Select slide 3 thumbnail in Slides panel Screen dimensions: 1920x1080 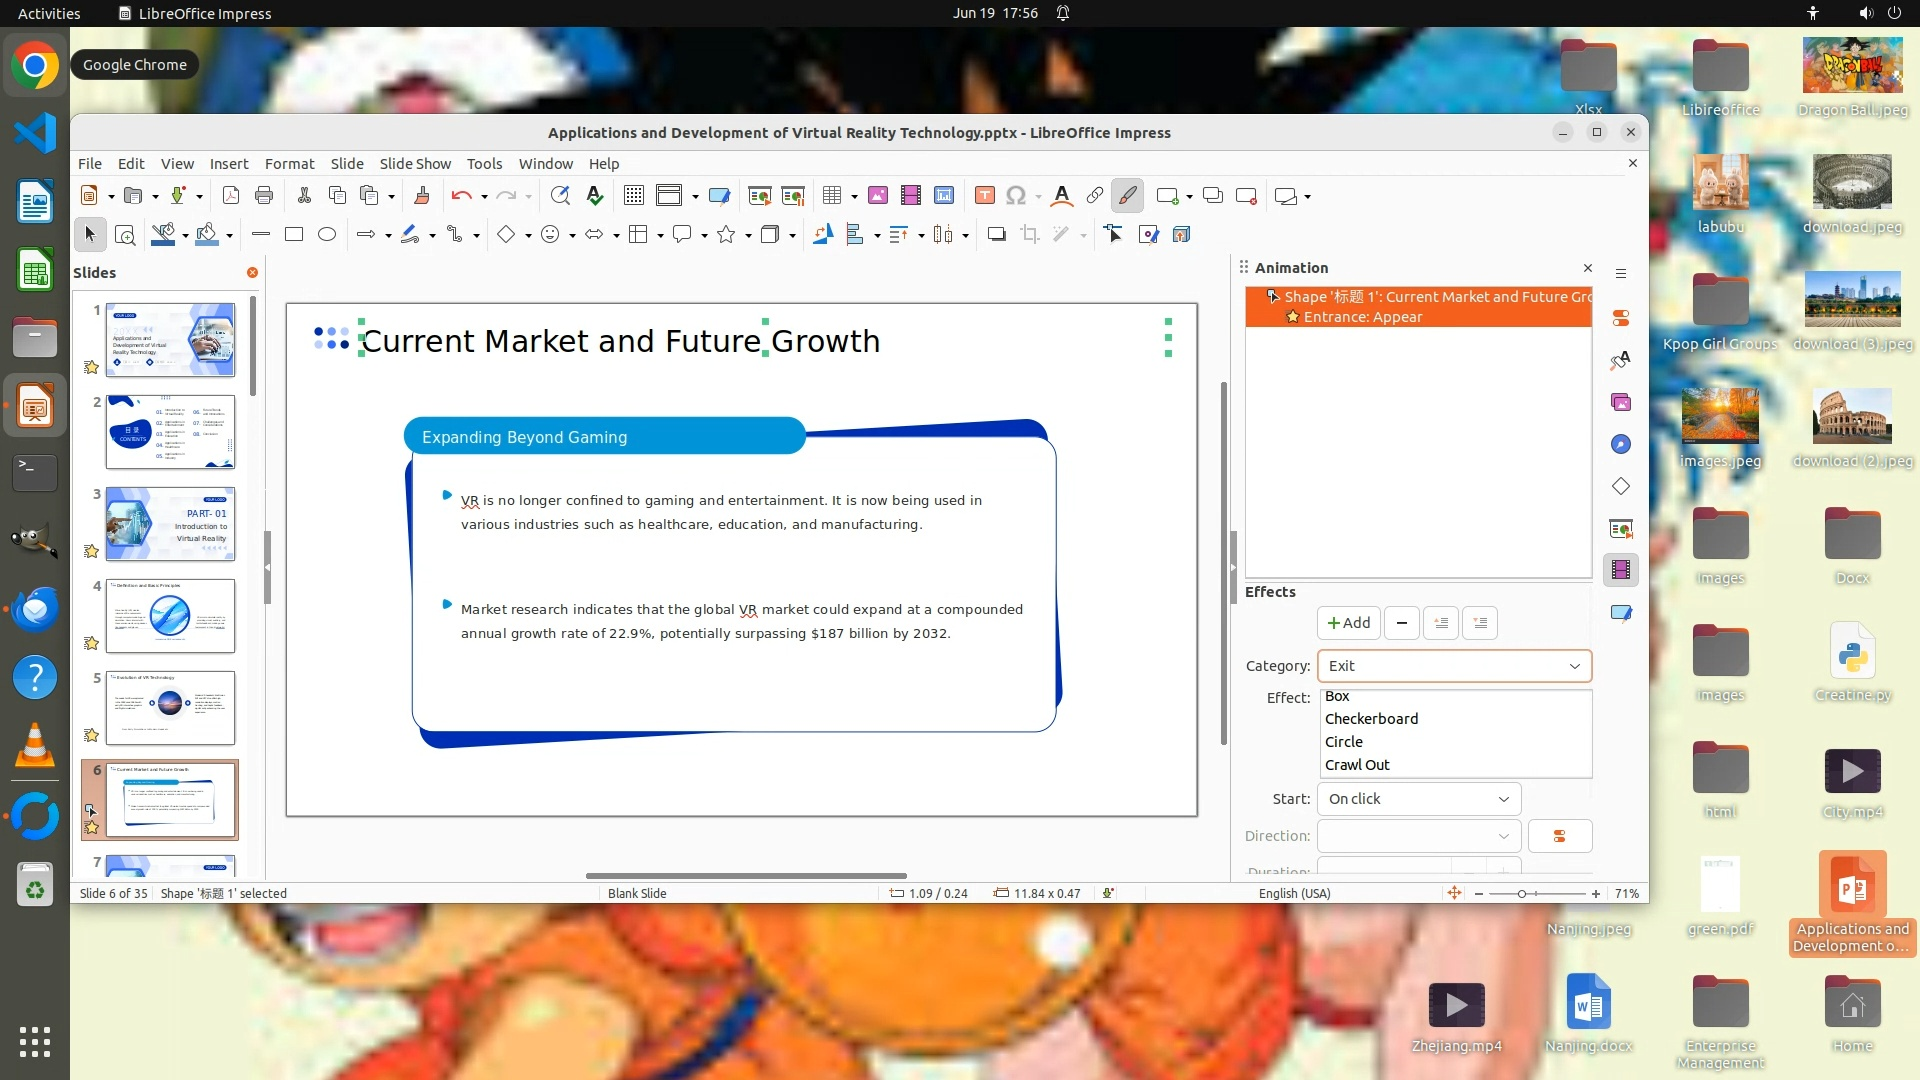(x=170, y=524)
